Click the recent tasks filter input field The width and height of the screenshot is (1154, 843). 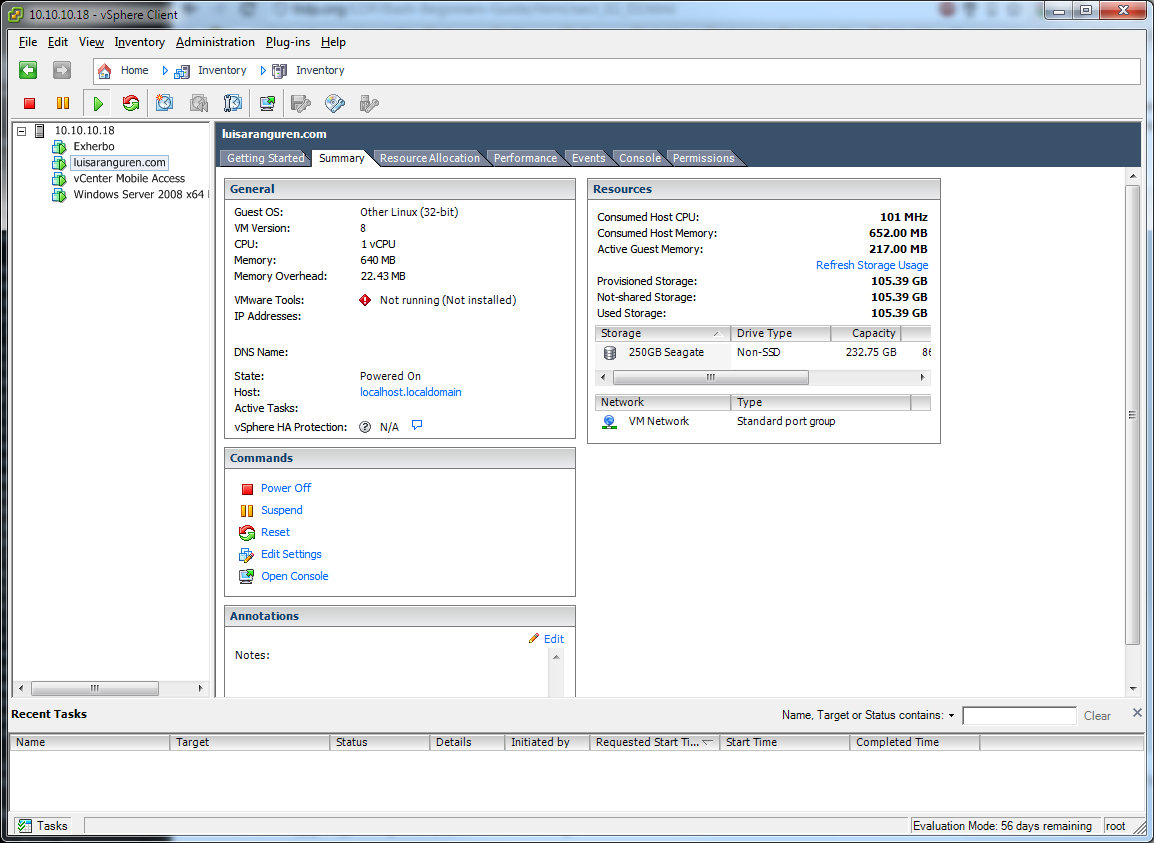point(1019,716)
